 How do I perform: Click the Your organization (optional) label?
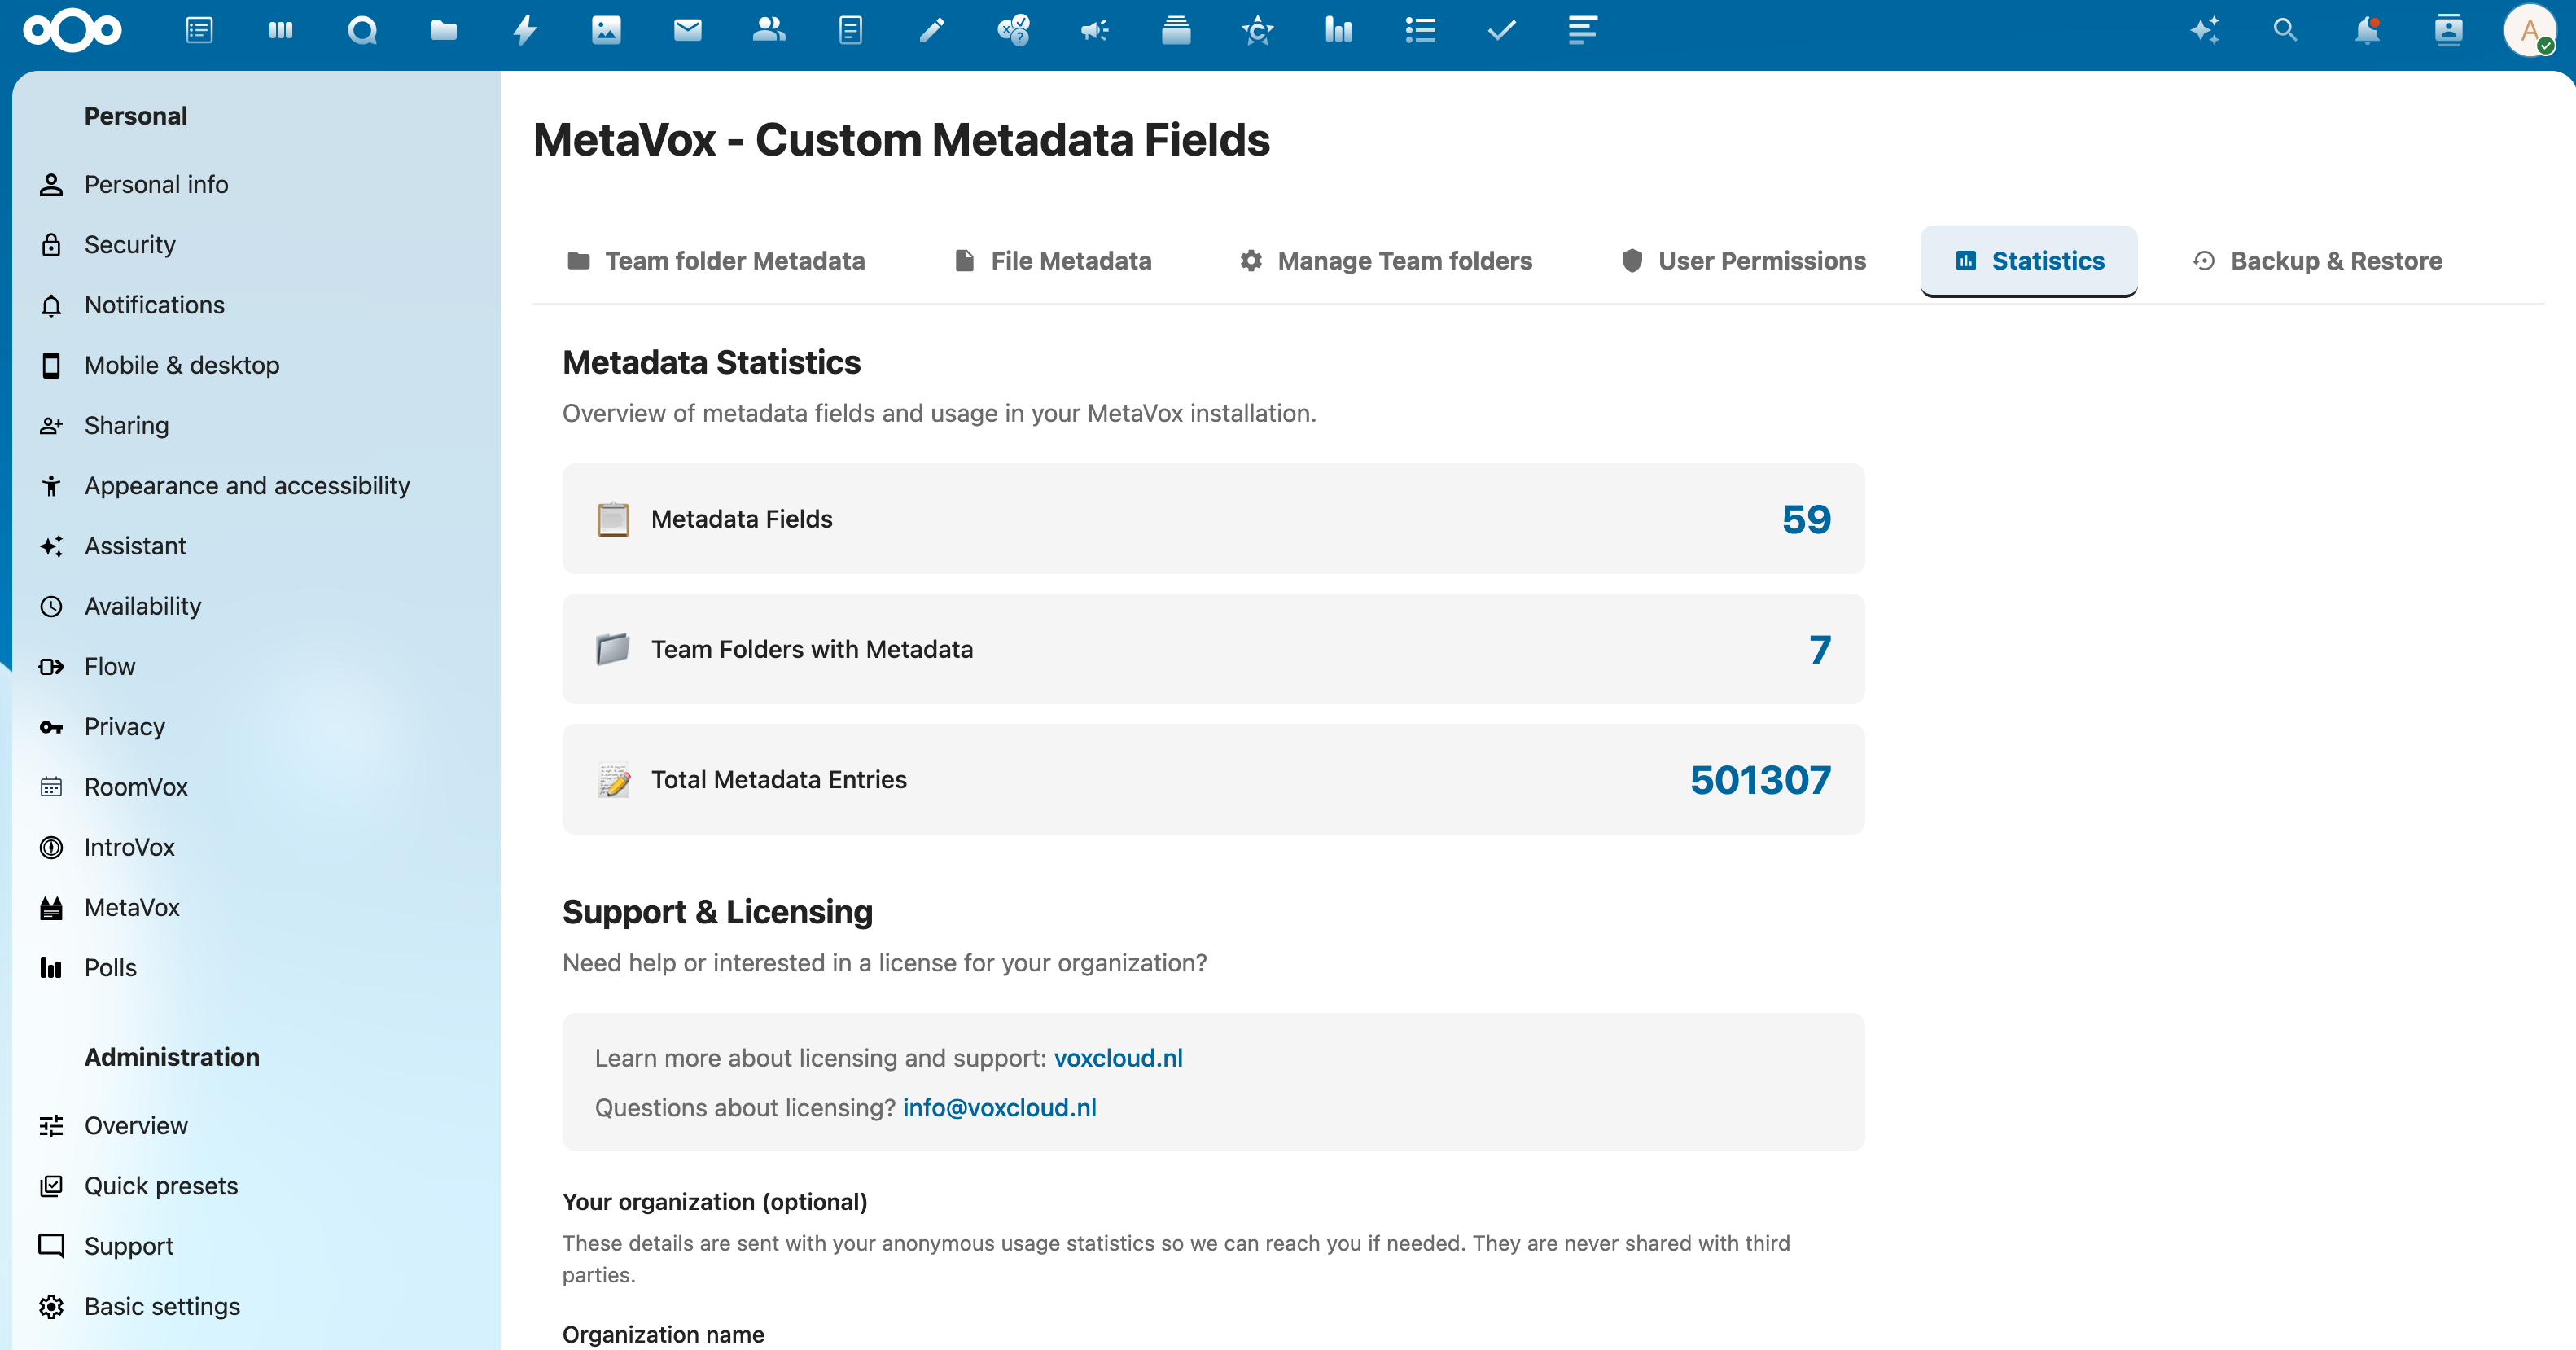(715, 1202)
